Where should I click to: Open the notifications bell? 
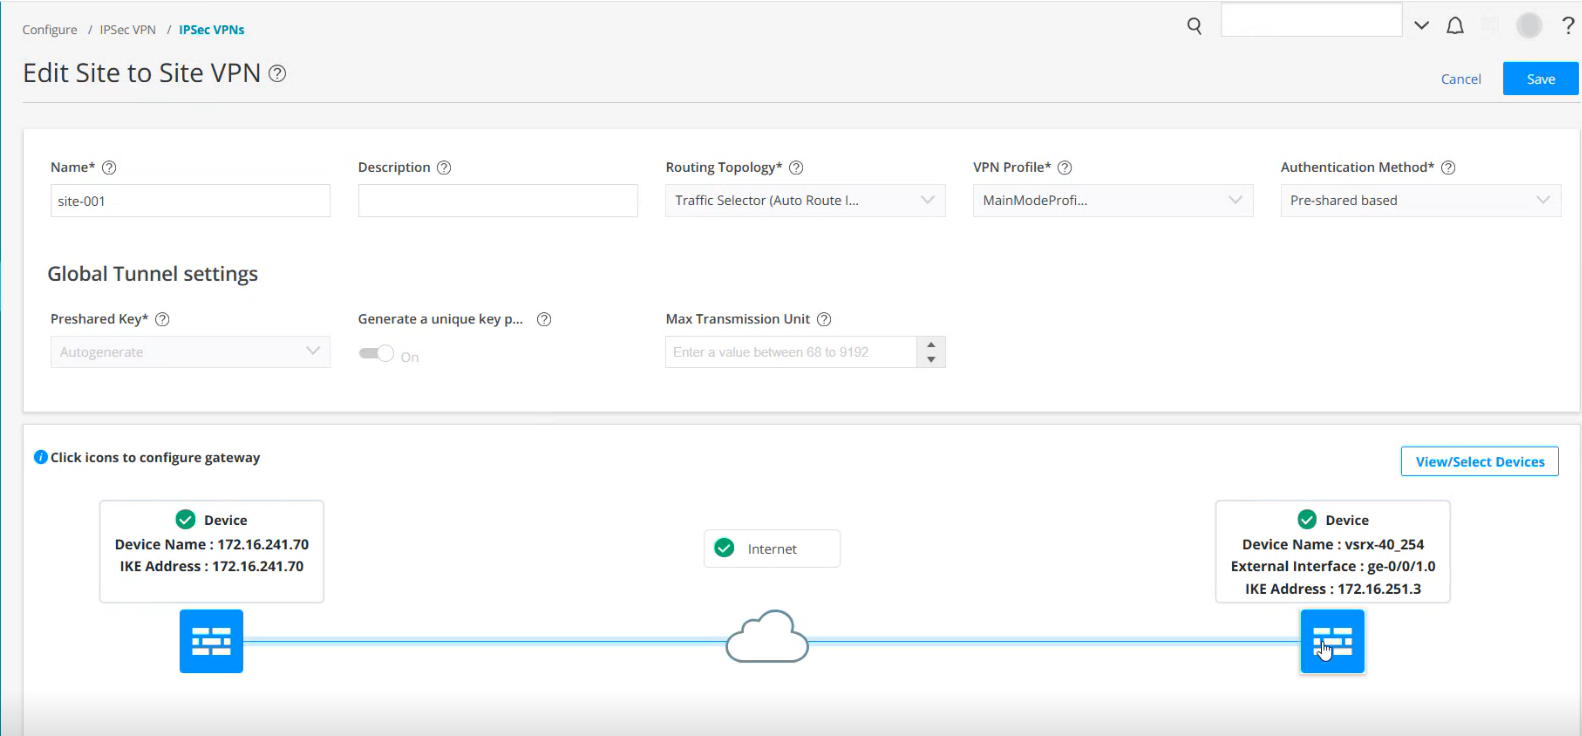coord(1455,26)
